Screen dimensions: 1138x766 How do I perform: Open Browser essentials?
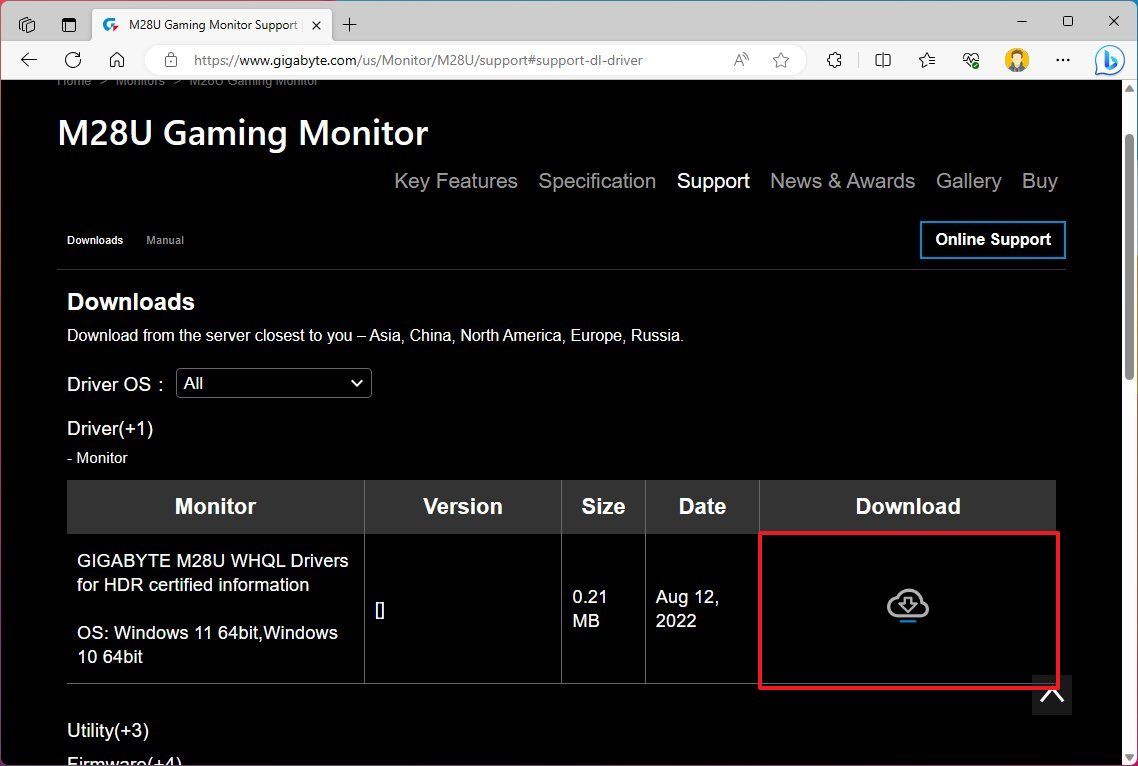tap(971, 60)
